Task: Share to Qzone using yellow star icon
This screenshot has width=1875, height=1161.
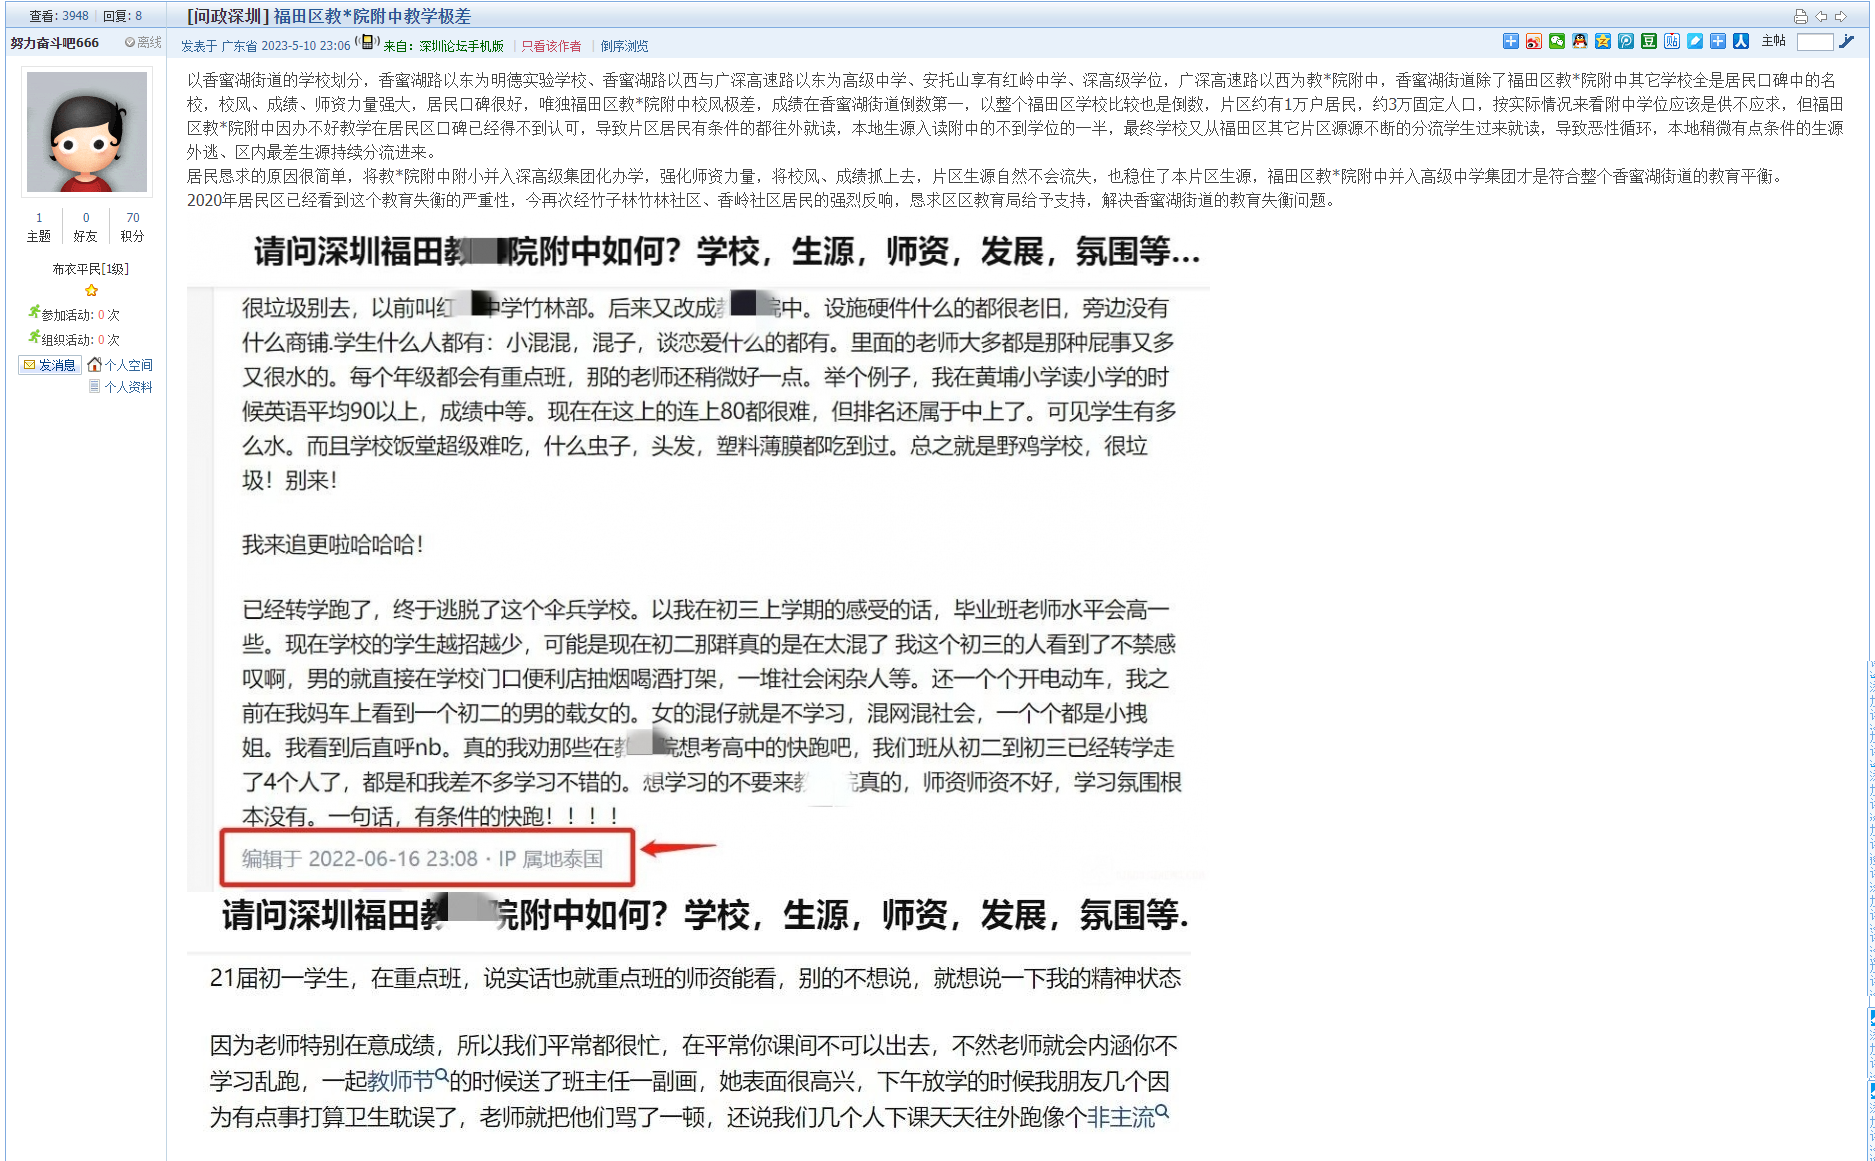Action: [x=1603, y=41]
